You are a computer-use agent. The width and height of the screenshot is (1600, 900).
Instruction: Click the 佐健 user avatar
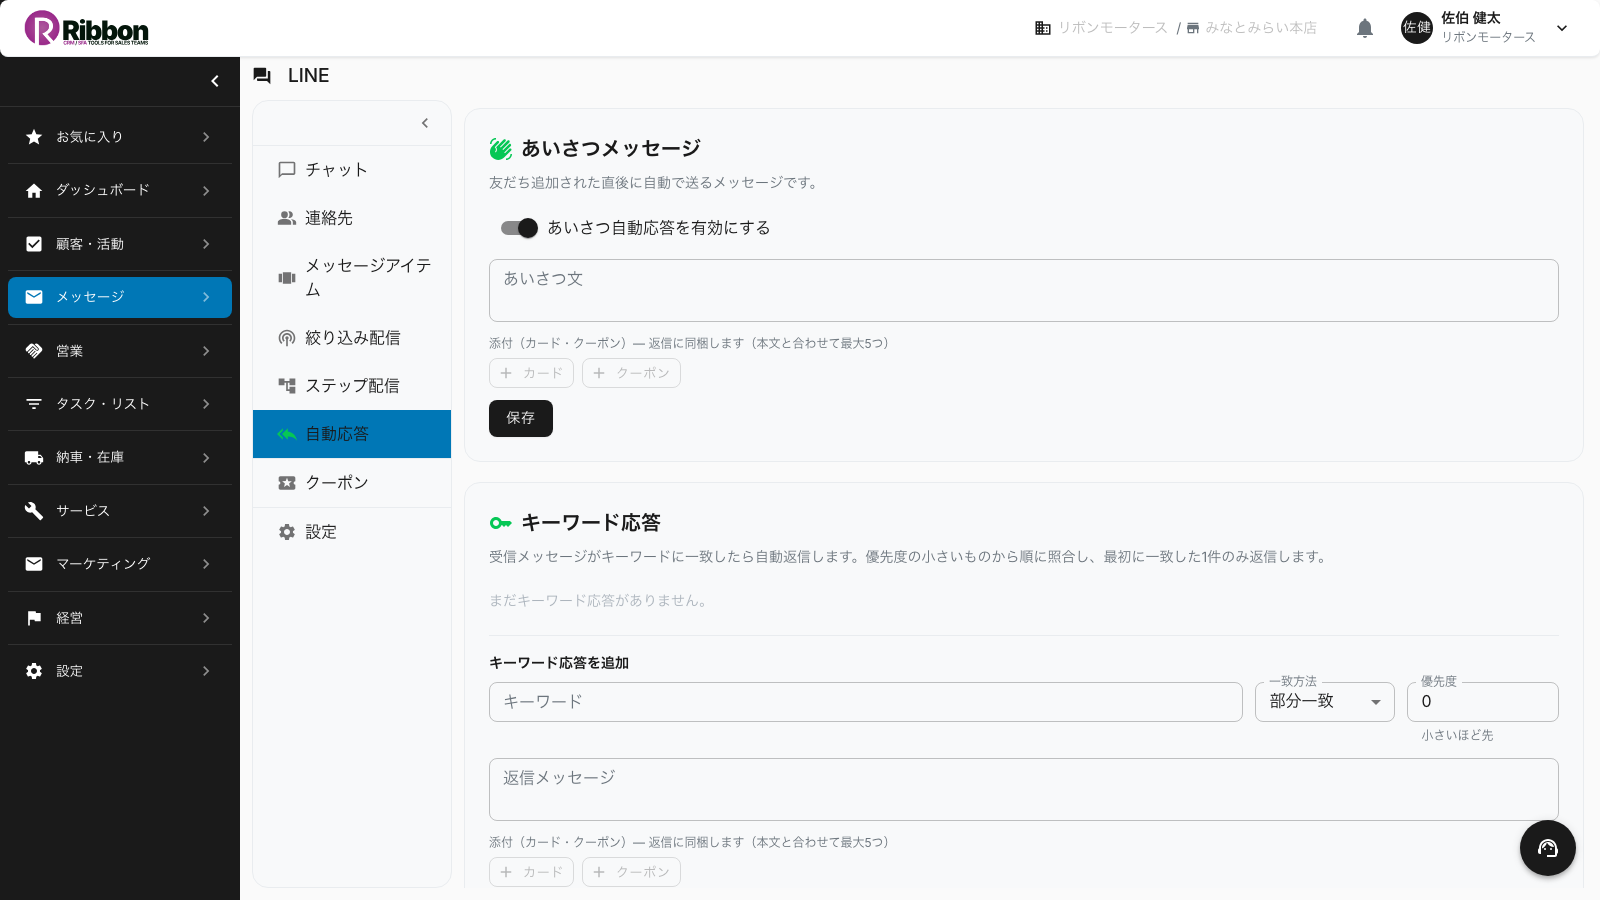pos(1417,28)
